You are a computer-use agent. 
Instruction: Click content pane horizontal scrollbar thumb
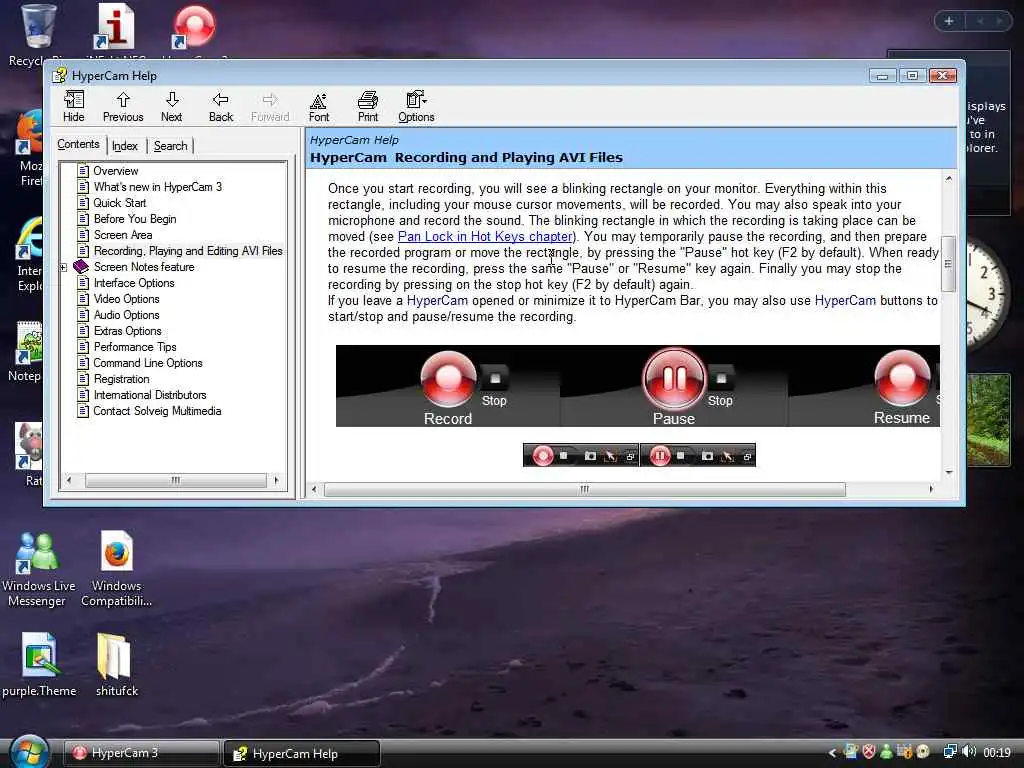click(584, 489)
